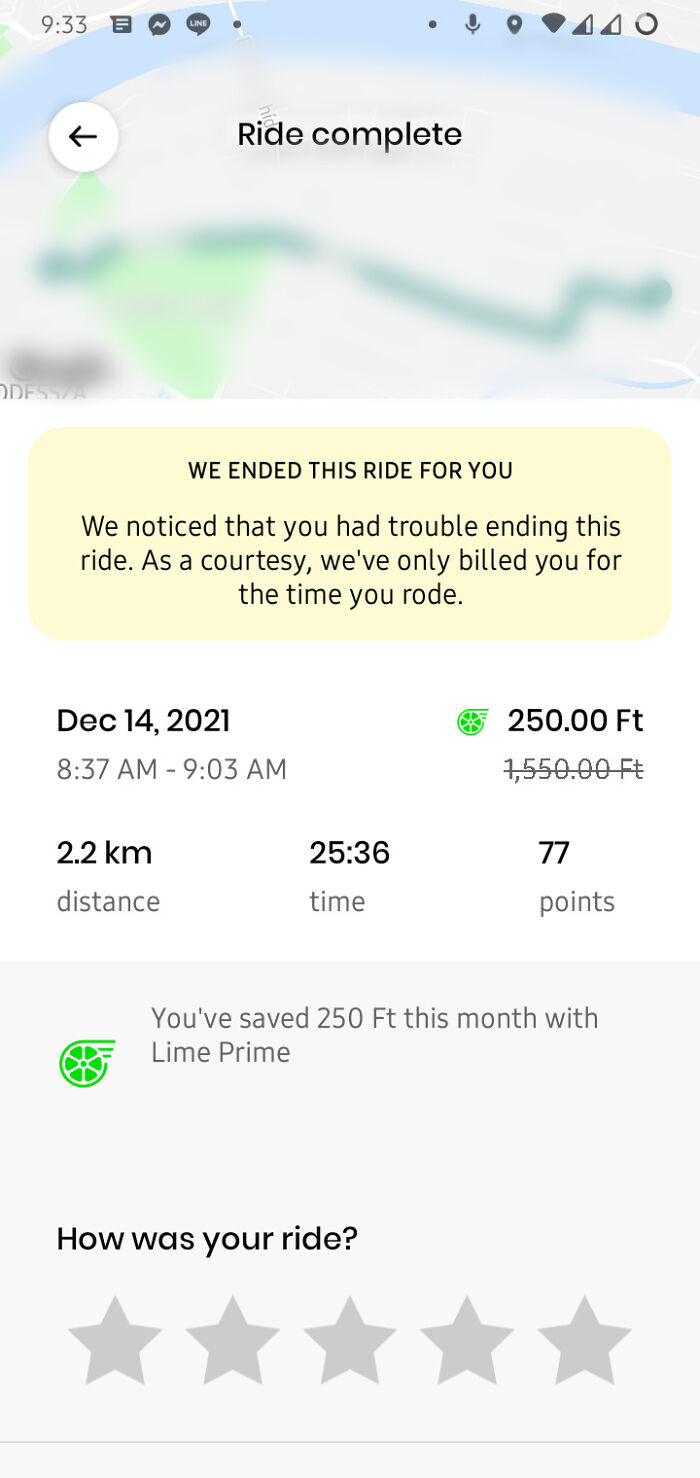This screenshot has width=700, height=1478.
Task: Click the discounted 250.00 Ft price
Action: [576, 720]
